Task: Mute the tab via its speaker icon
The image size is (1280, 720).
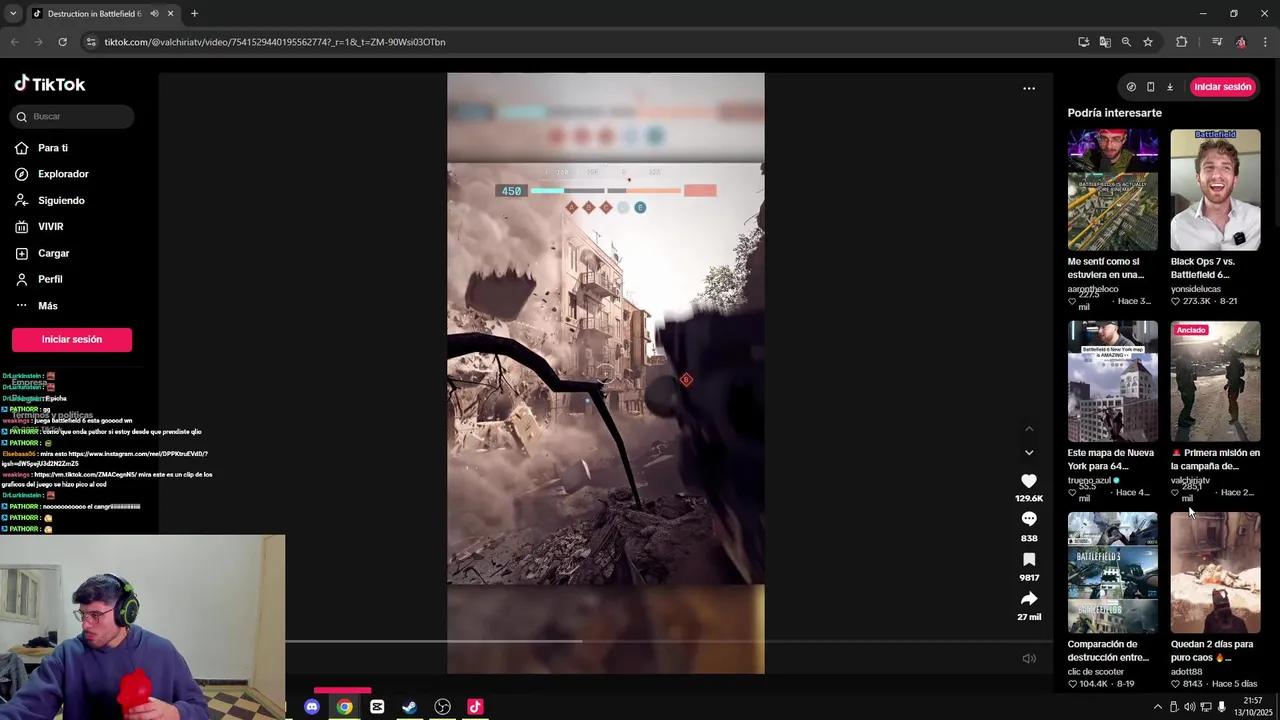Action: pos(153,14)
